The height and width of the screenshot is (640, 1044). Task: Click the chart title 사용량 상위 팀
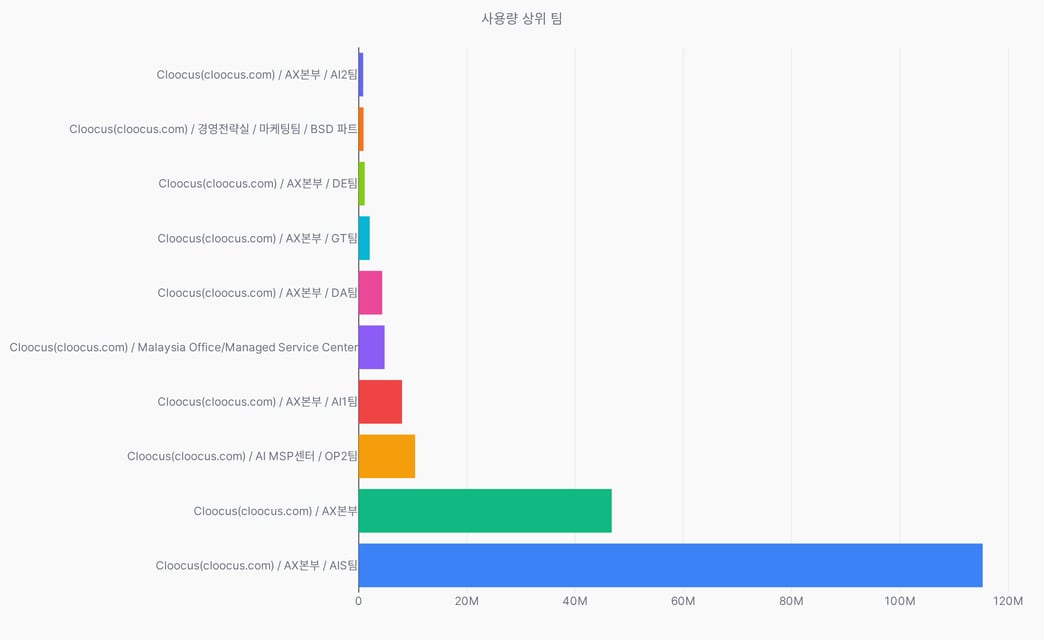(x=522, y=19)
